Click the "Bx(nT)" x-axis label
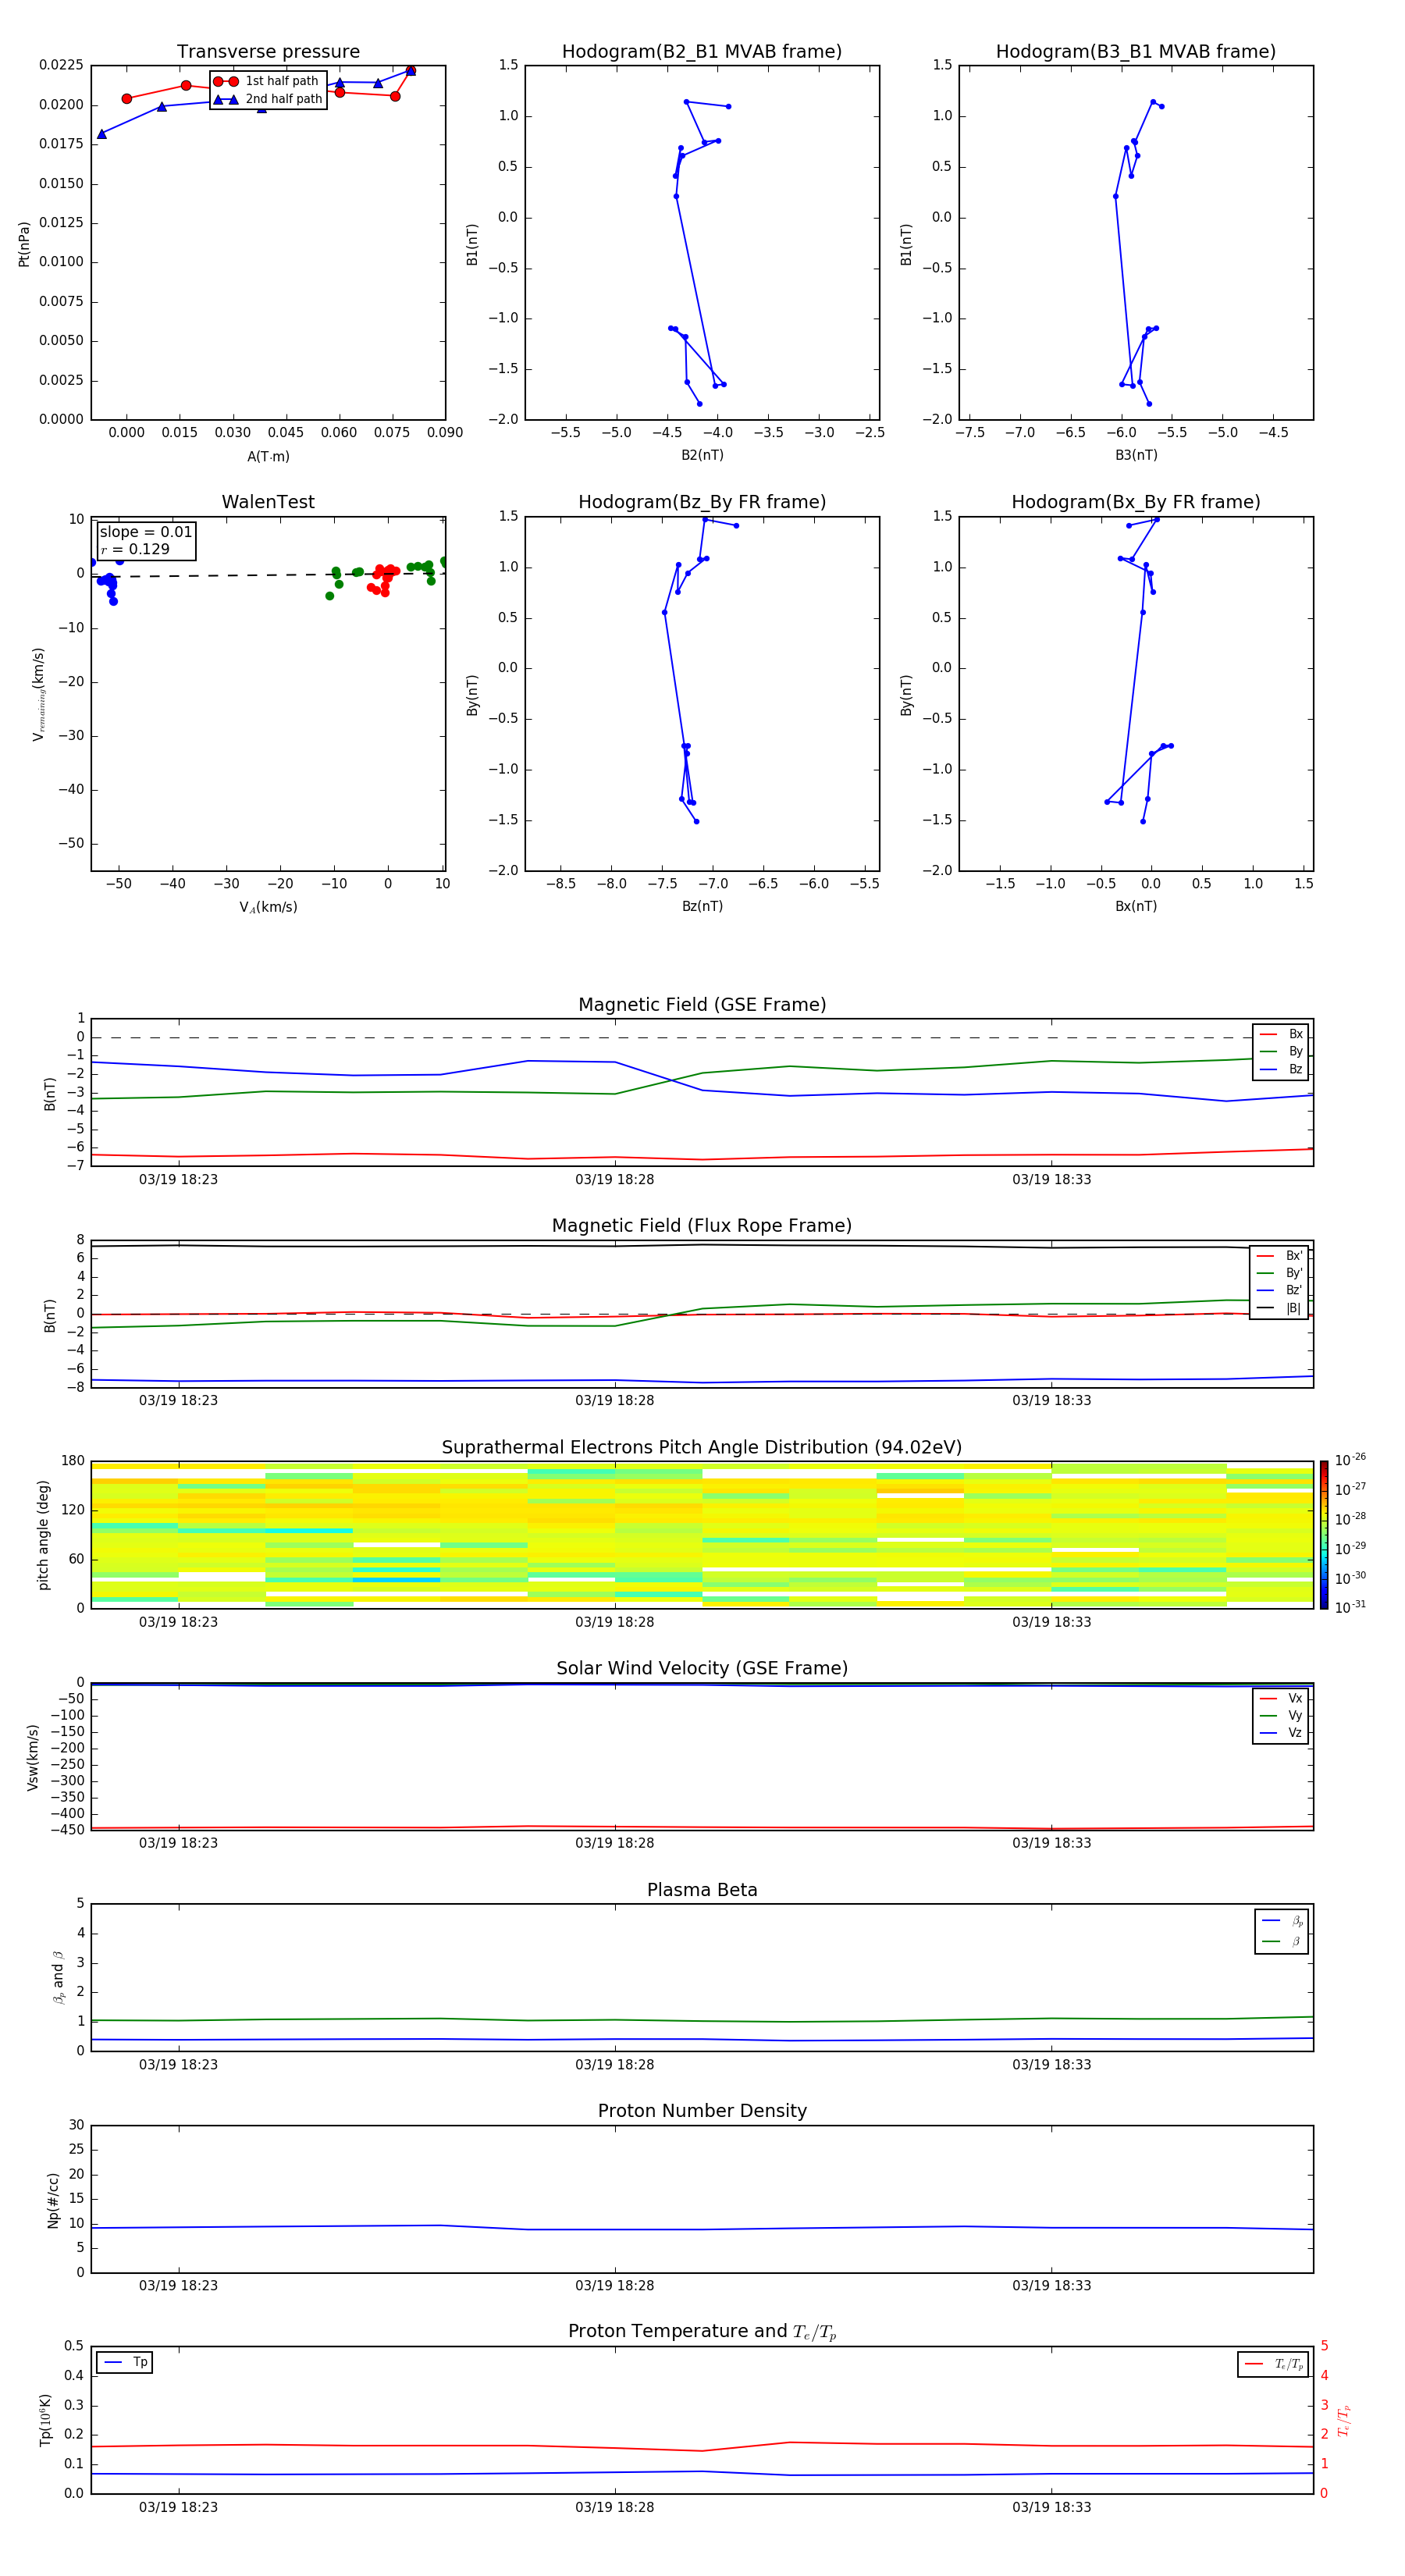Viewport: 1405px width, 2576px height. click(1136, 906)
